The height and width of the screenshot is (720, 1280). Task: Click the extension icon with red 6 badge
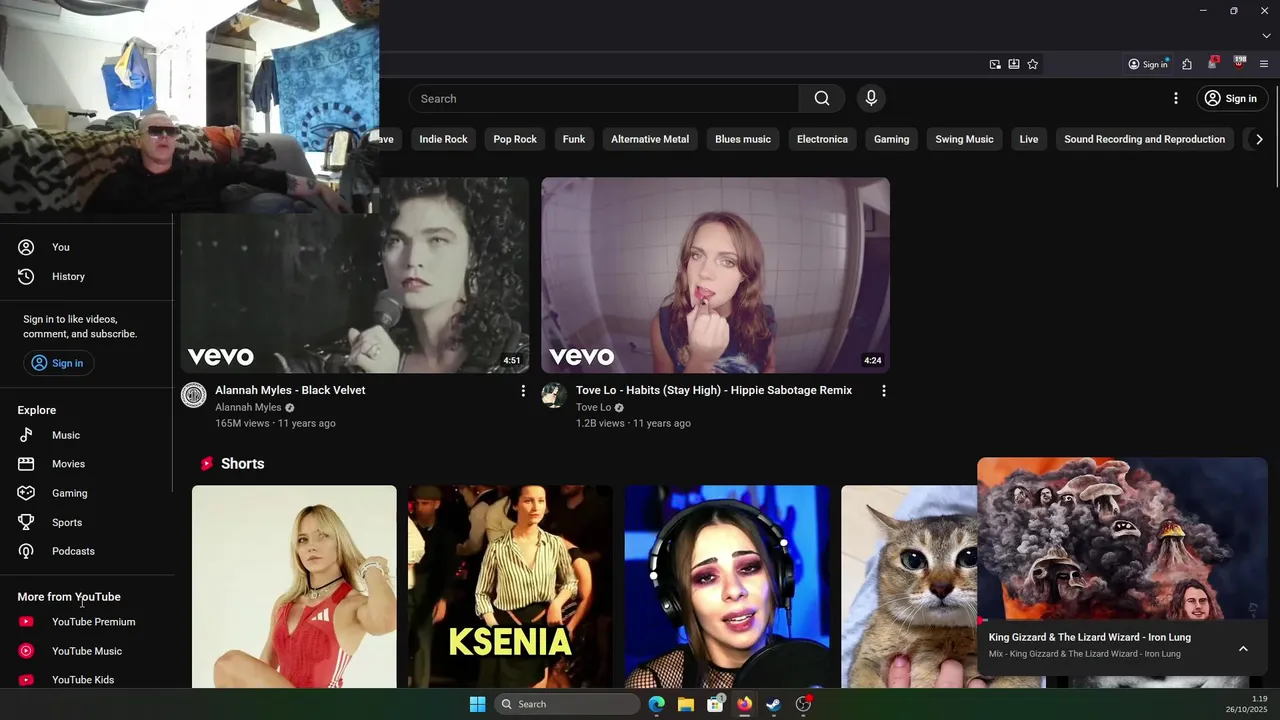[x=1213, y=63]
